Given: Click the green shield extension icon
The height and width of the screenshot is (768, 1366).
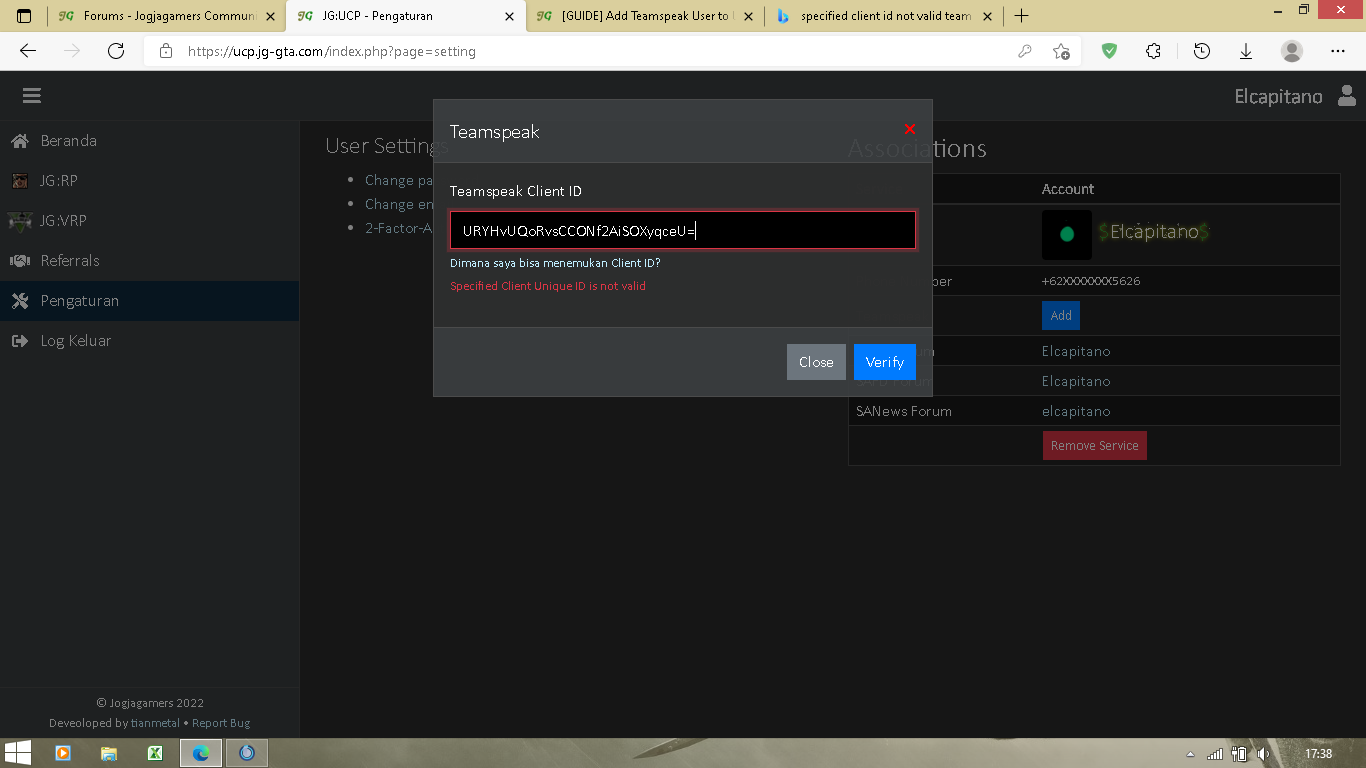Looking at the screenshot, I should click(x=1109, y=51).
